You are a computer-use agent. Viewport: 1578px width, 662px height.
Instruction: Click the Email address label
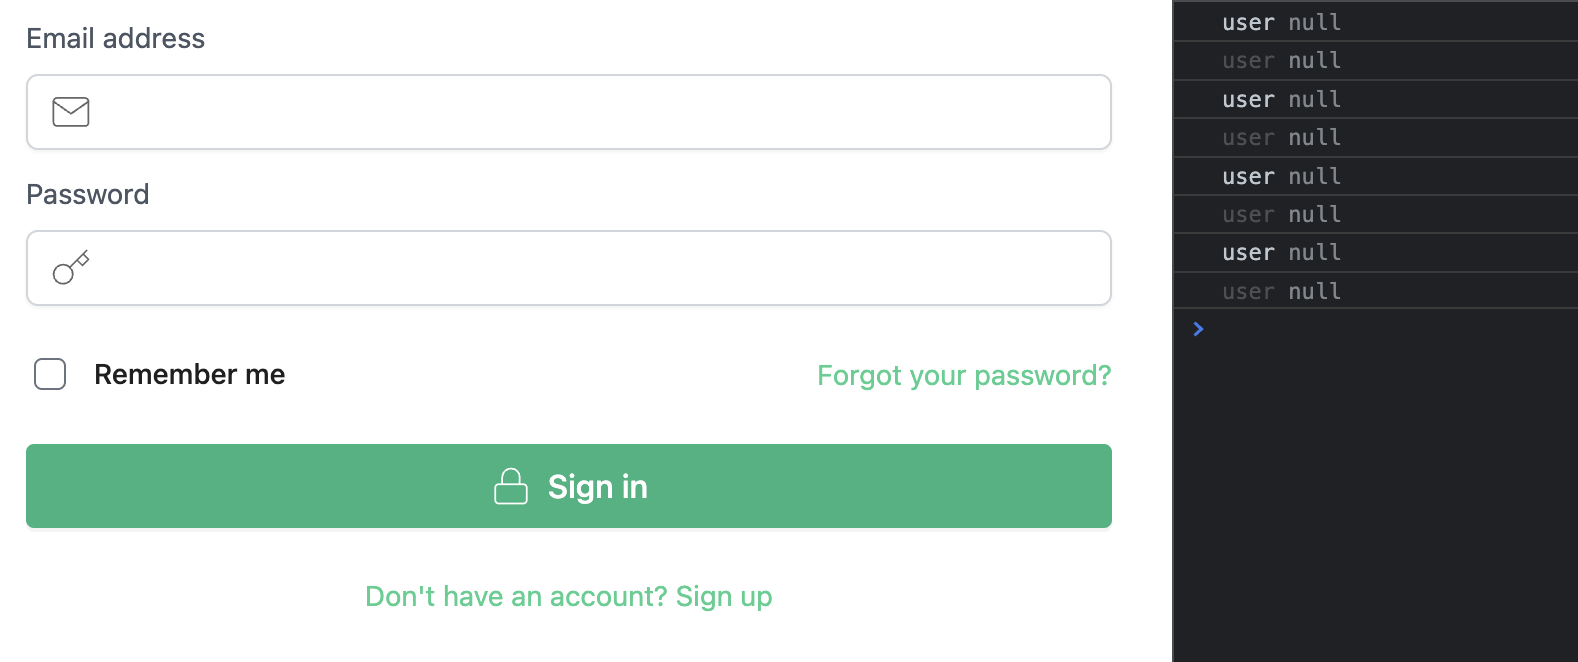(116, 38)
